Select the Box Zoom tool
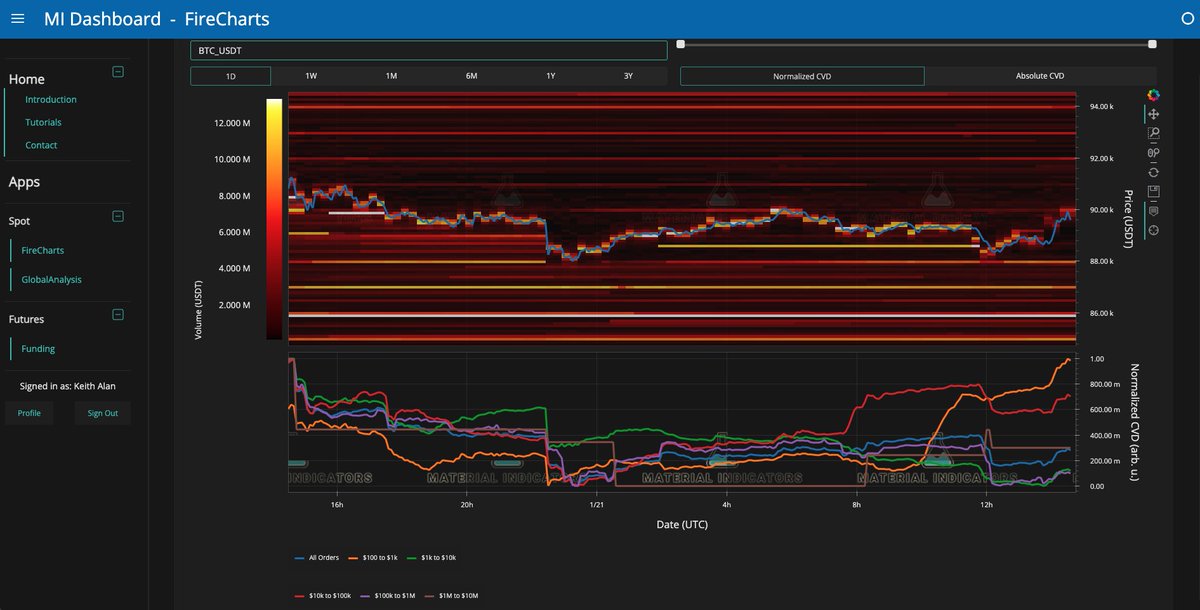This screenshot has width=1200, height=610. [1153, 133]
